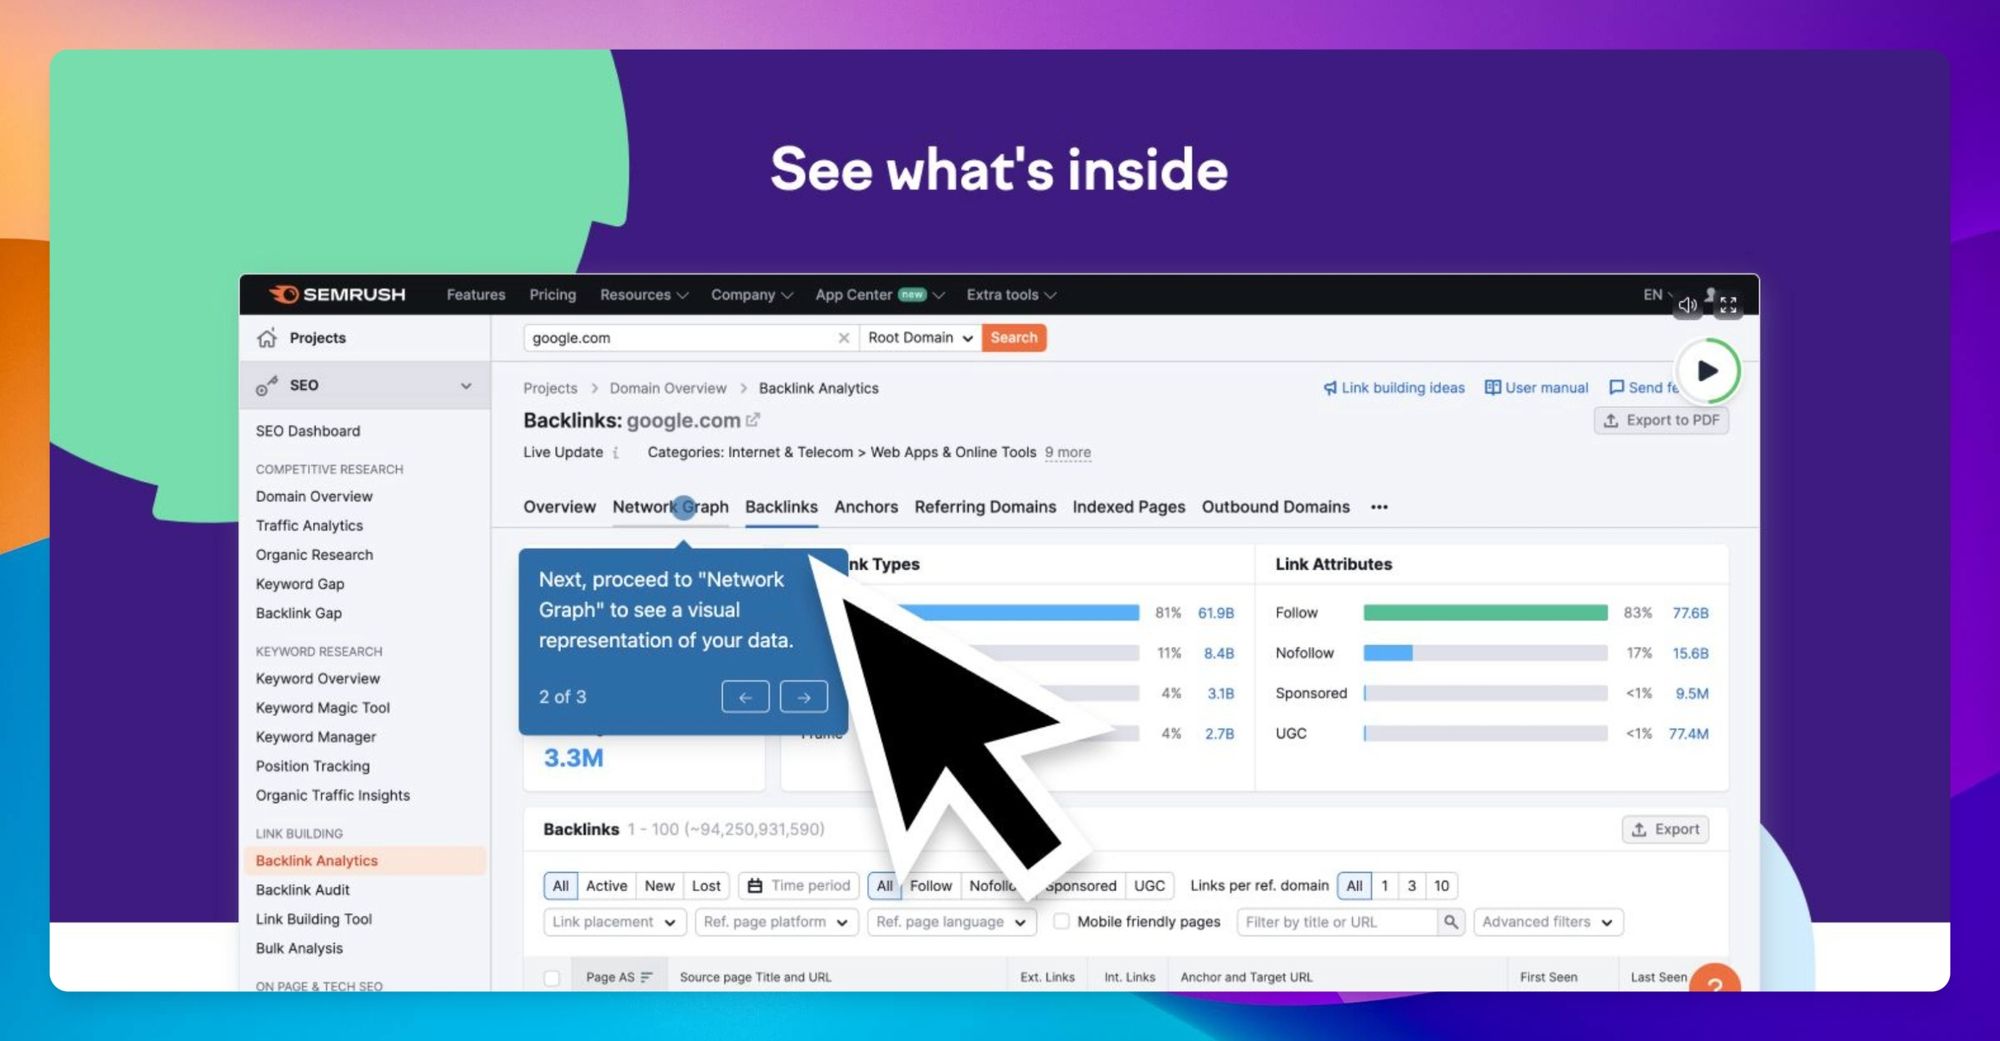The height and width of the screenshot is (1041, 2000).
Task: Select UGC link attribute filter
Action: pyautogui.click(x=1149, y=886)
